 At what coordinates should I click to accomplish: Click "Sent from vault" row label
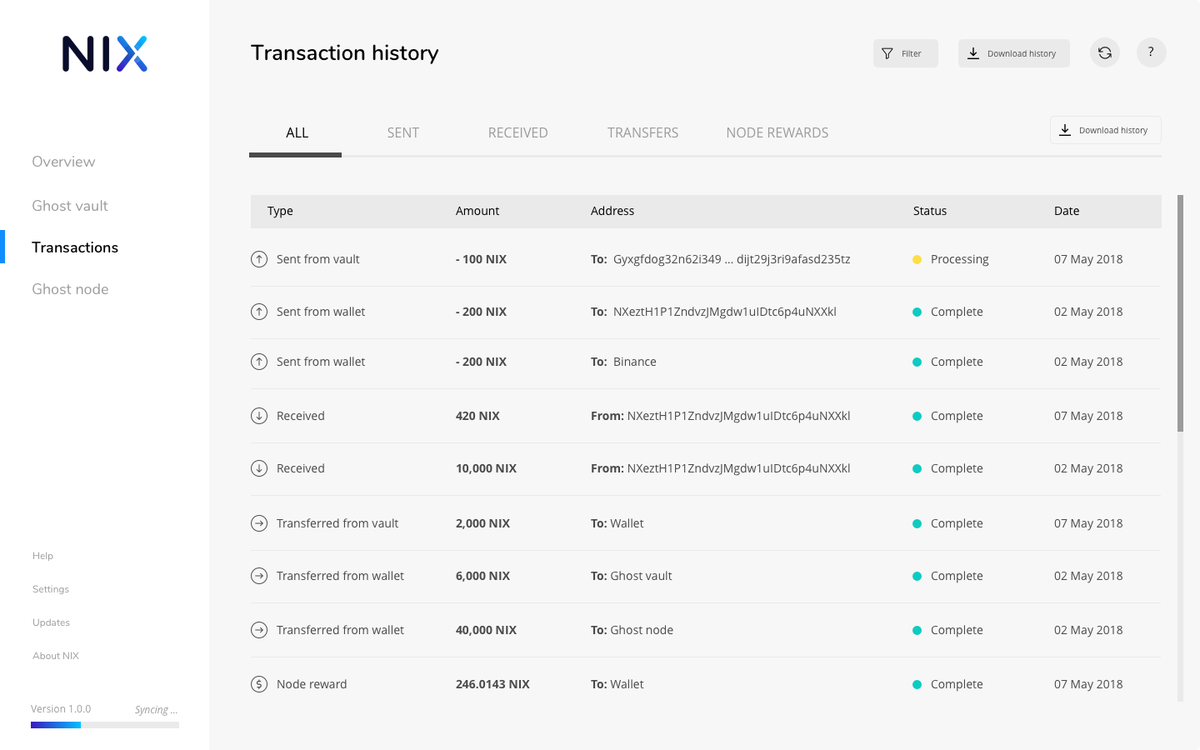(318, 259)
